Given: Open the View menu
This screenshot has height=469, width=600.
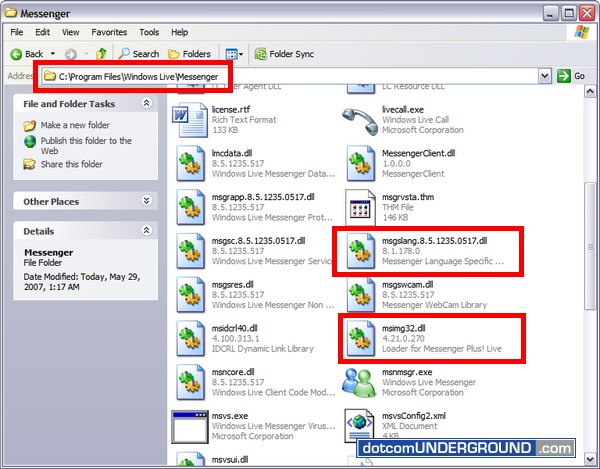Looking at the screenshot, I should coord(70,32).
